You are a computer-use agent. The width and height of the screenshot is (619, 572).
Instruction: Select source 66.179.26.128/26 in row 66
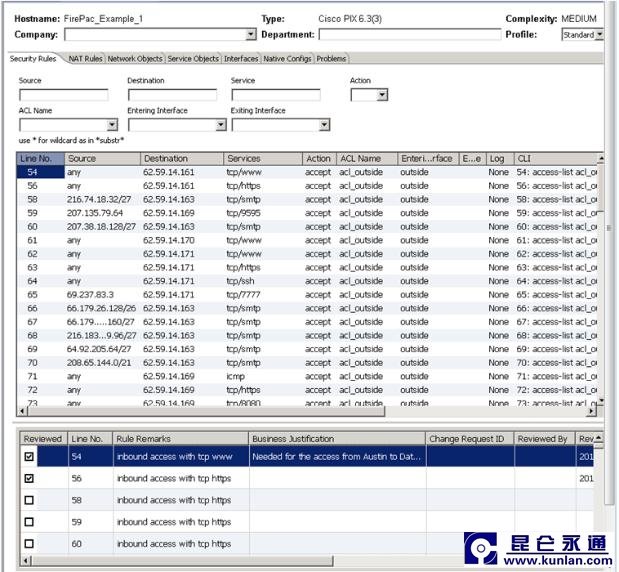101,308
